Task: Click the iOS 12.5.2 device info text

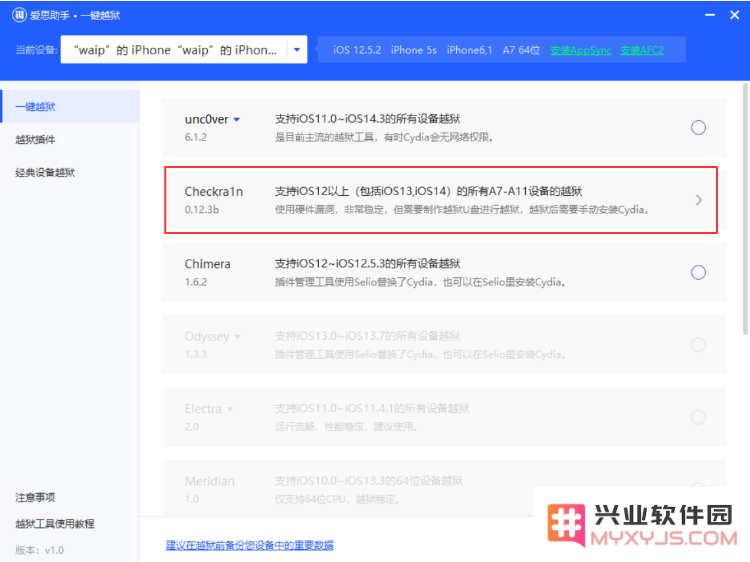Action: click(357, 50)
